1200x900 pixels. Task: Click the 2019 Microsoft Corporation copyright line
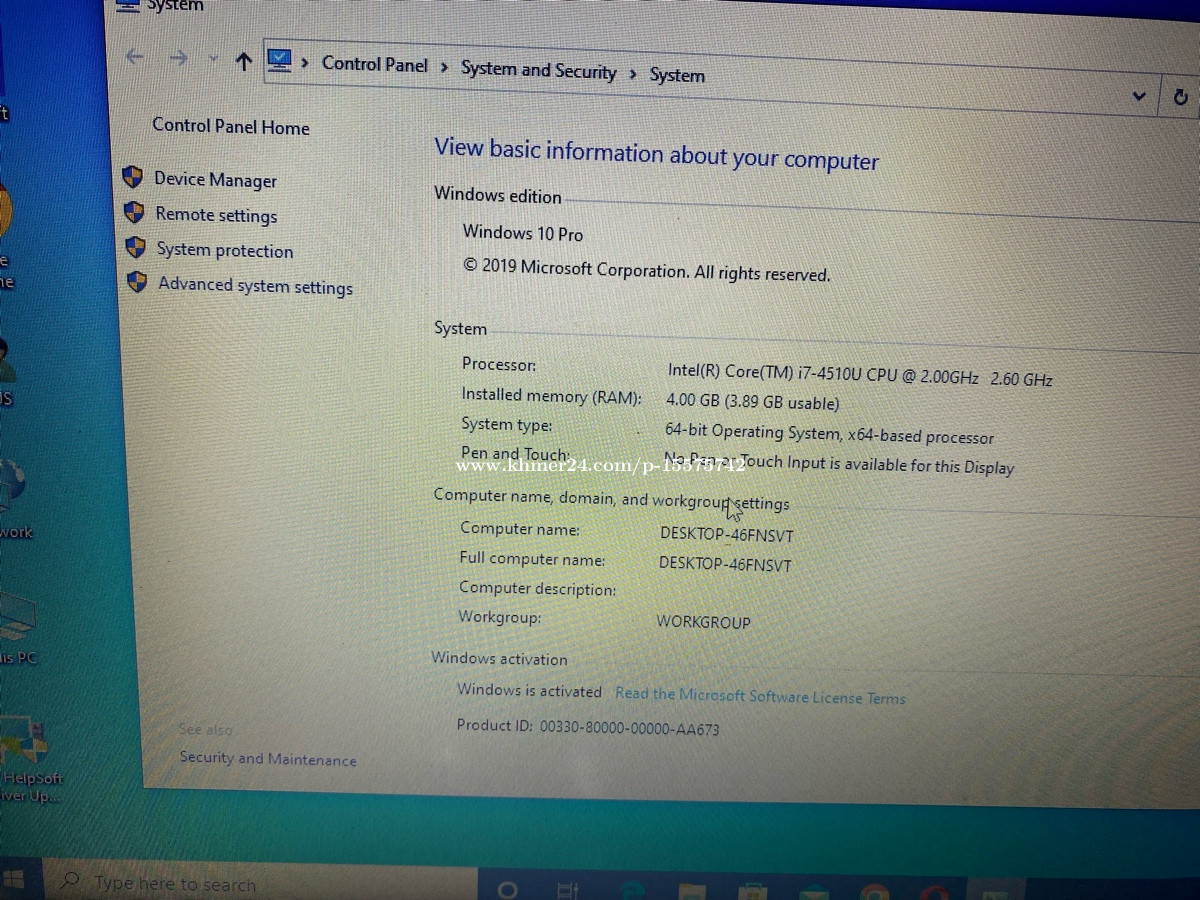(x=646, y=270)
